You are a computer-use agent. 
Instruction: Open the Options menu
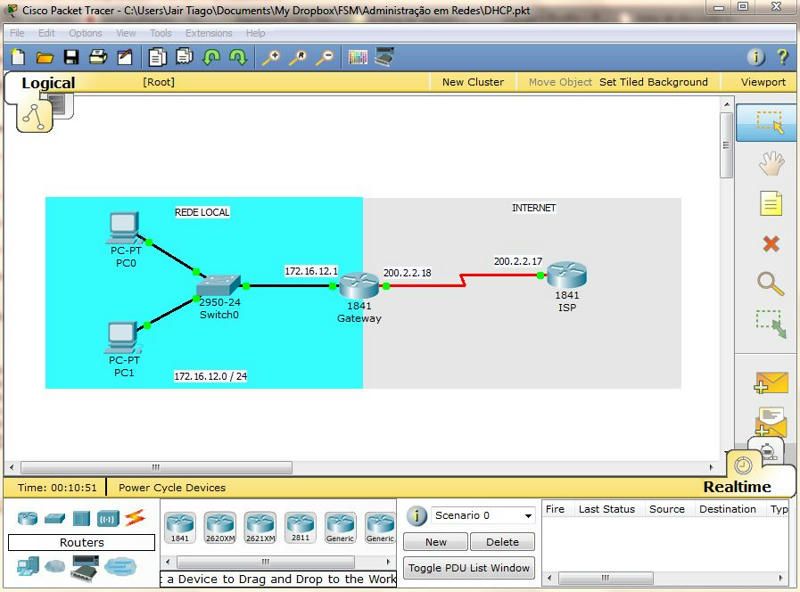[85, 33]
